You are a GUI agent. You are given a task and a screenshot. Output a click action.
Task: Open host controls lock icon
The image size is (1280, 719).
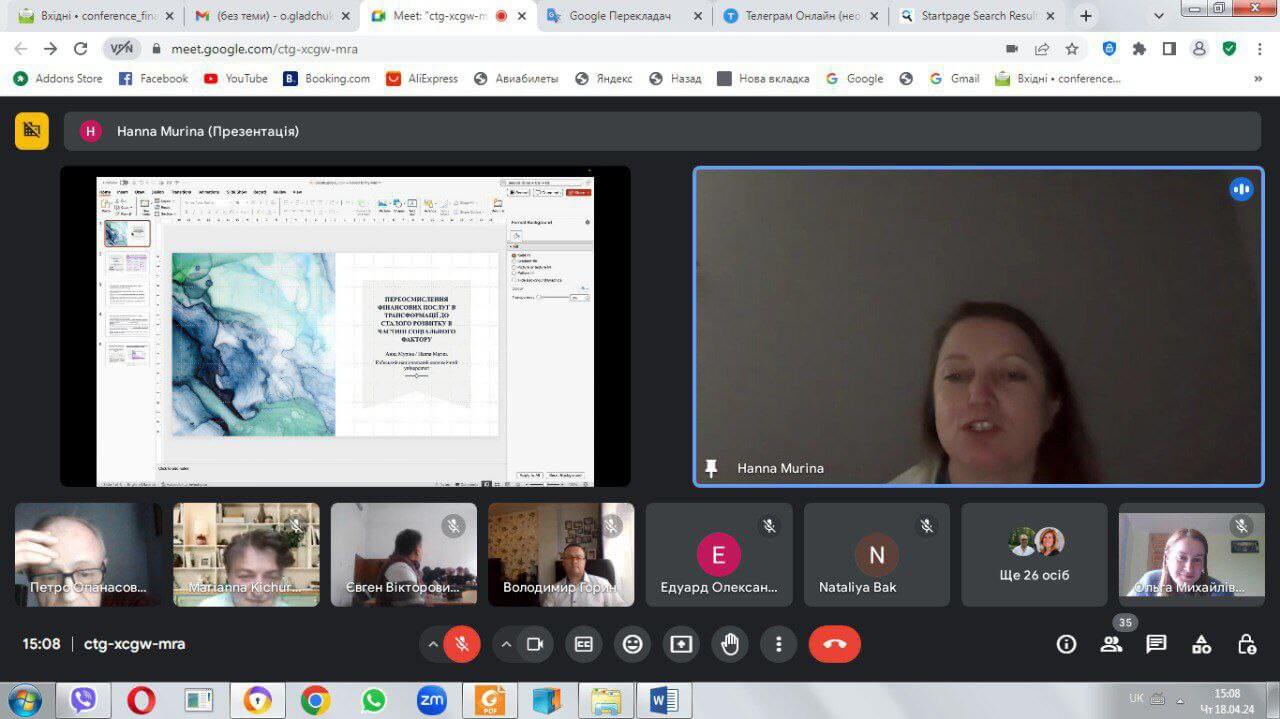1246,644
